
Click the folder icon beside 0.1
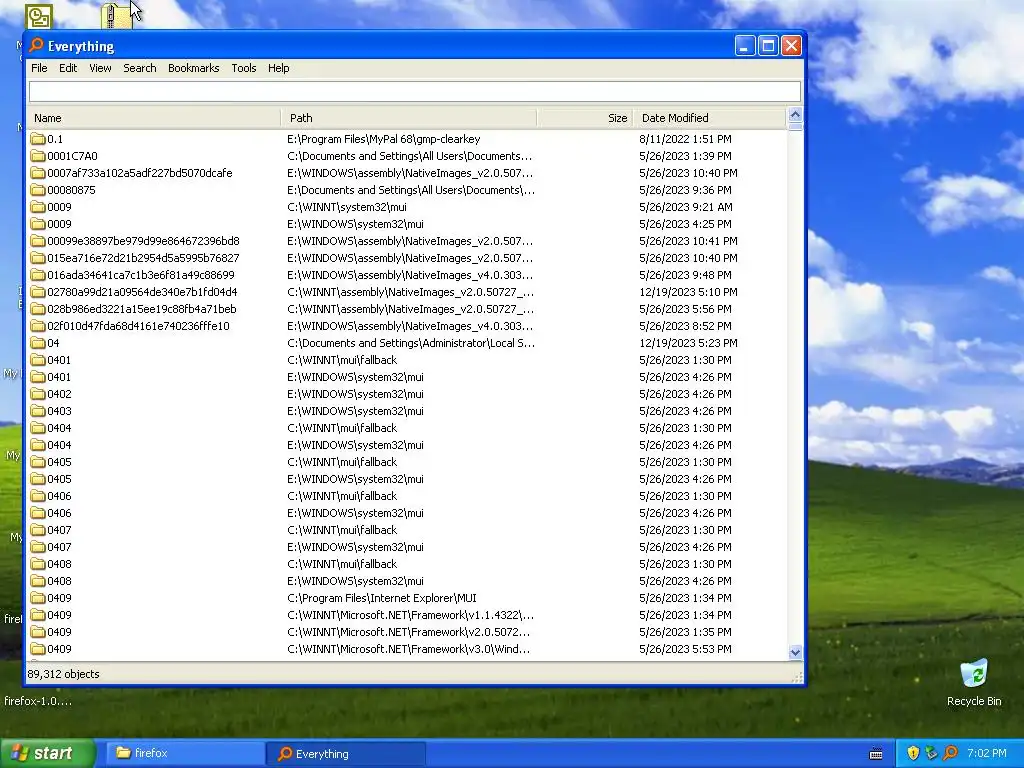(x=38, y=139)
